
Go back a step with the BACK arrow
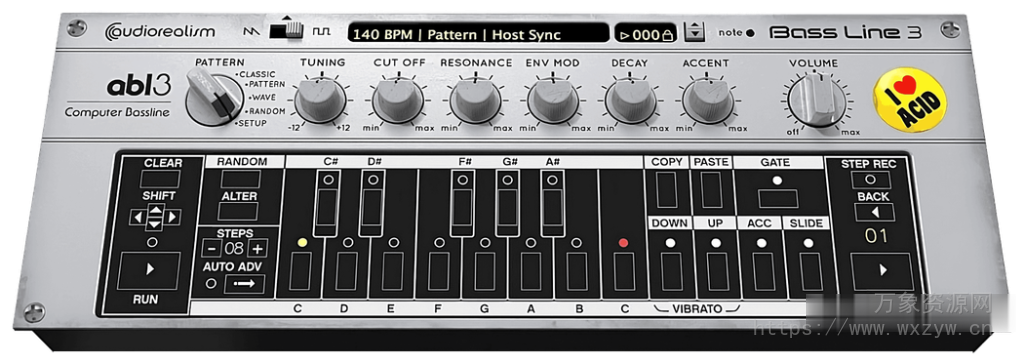[874, 212]
